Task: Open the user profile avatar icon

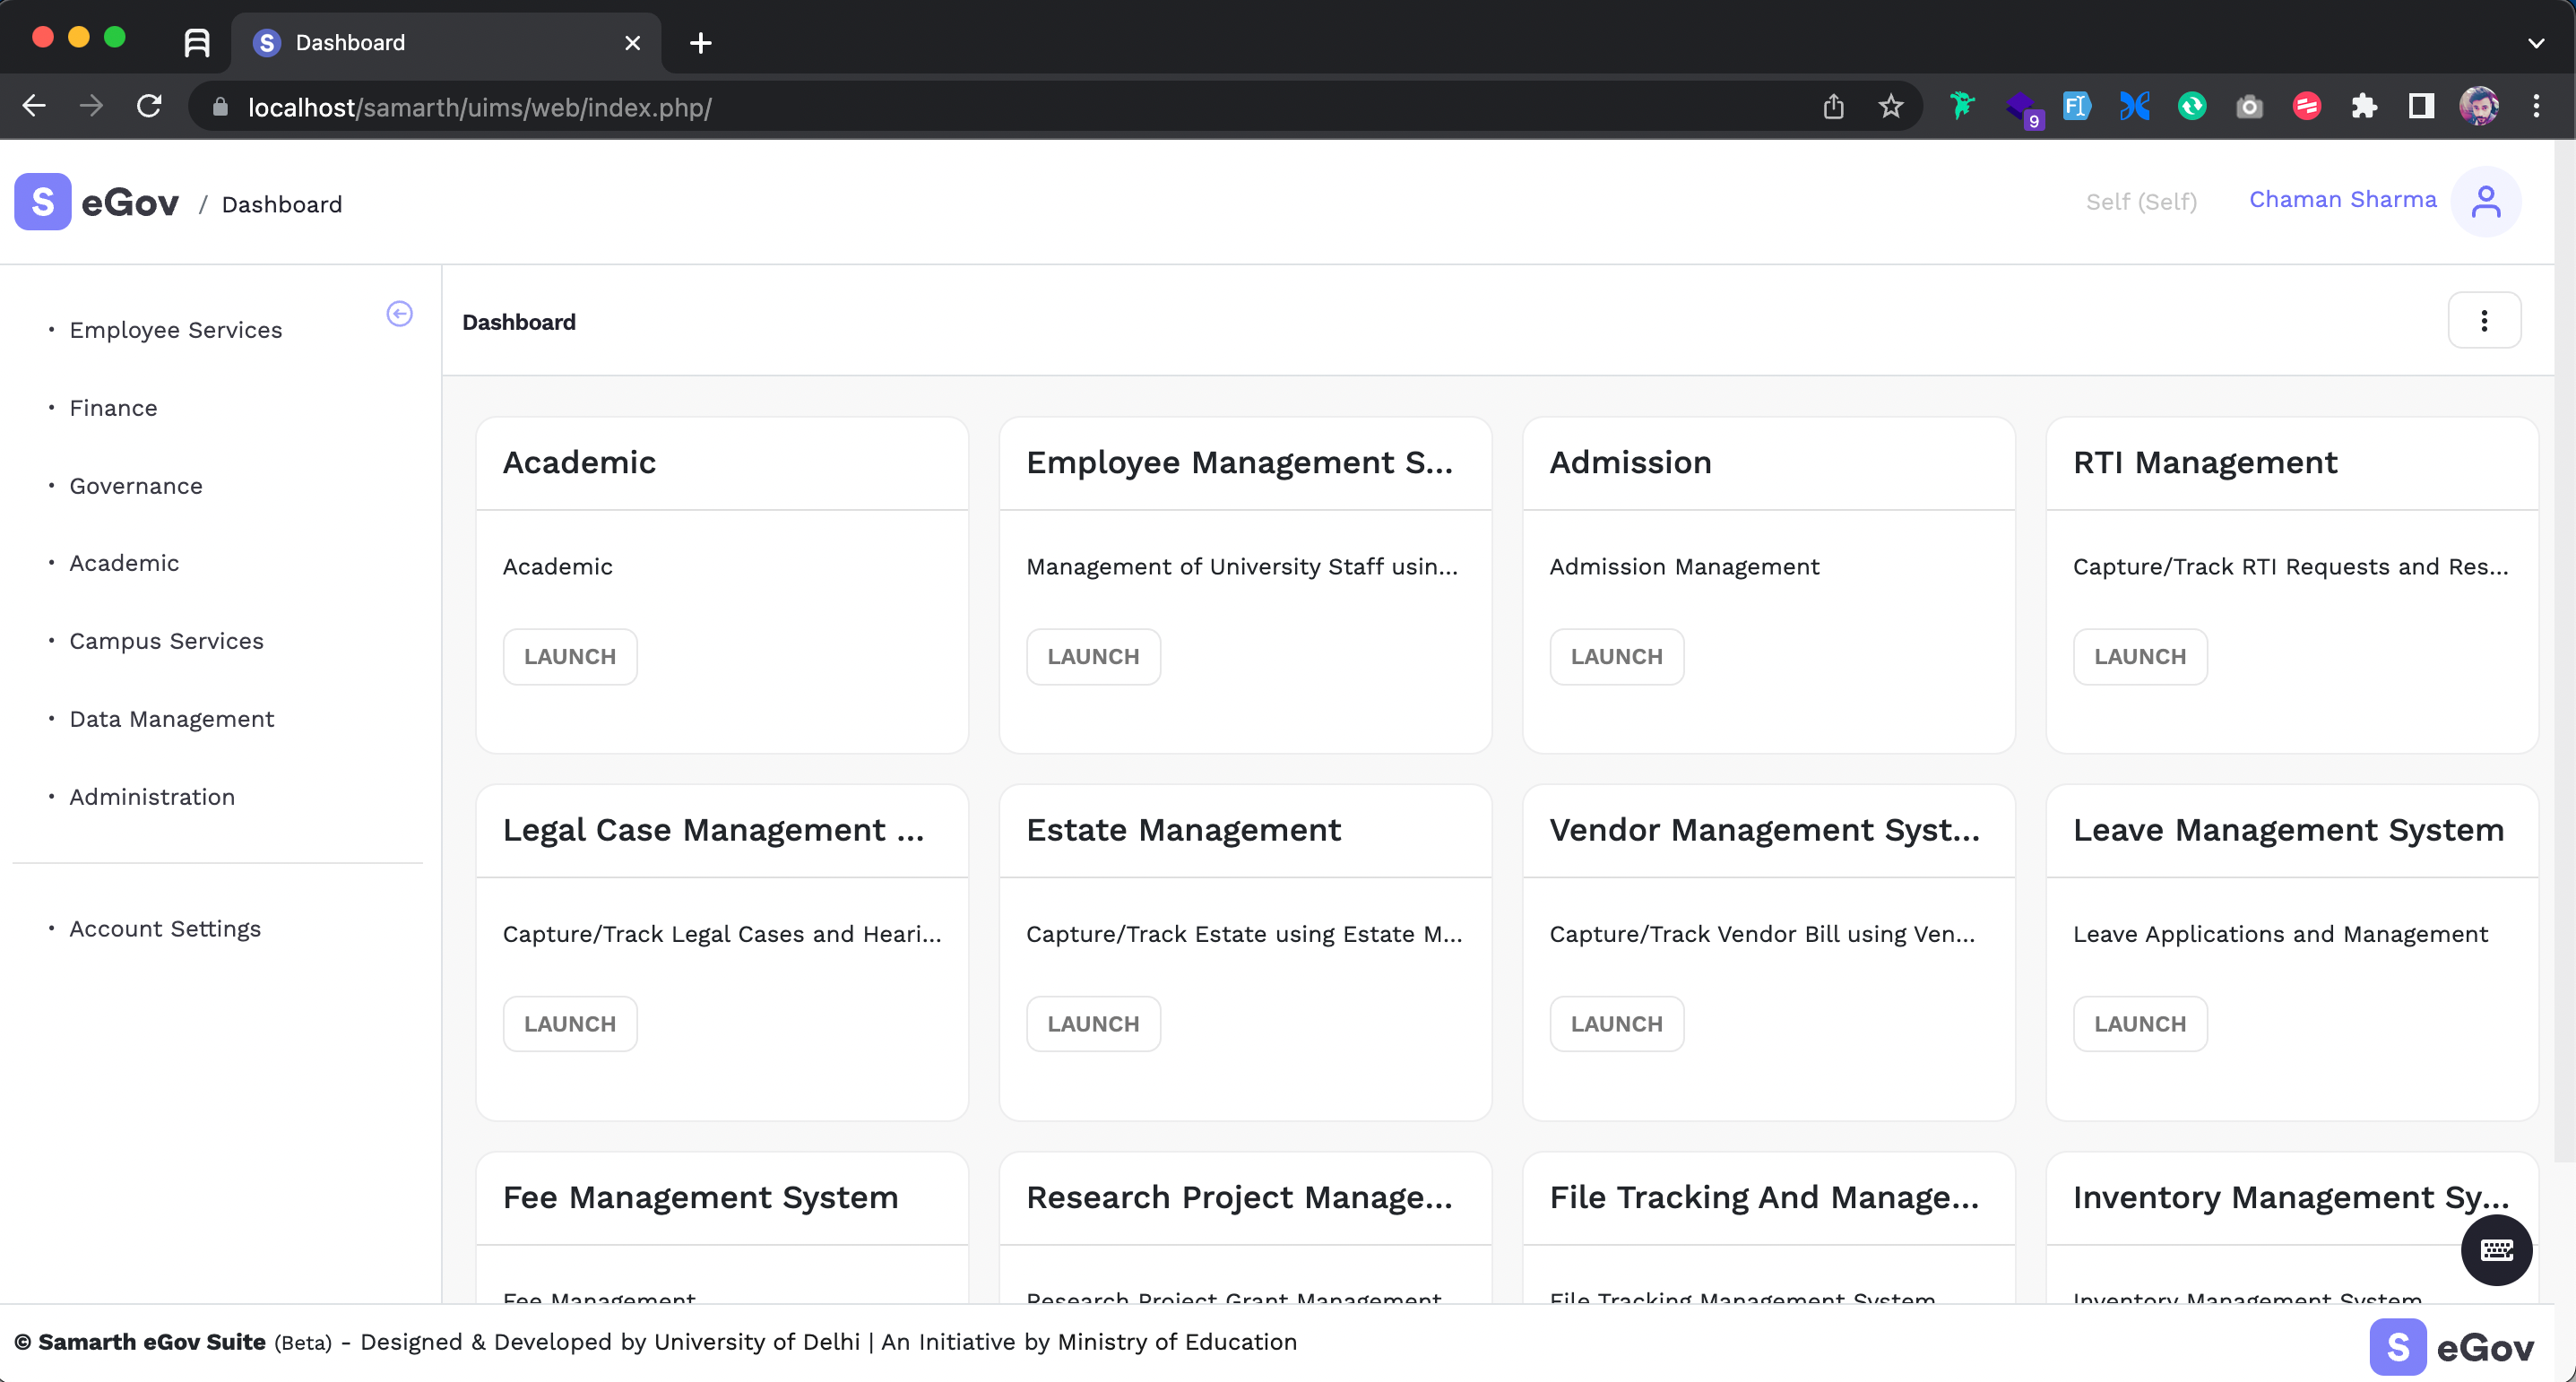Action: point(2485,202)
